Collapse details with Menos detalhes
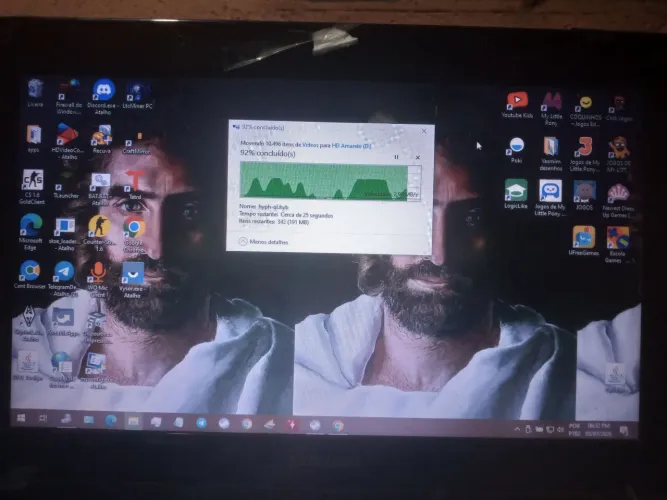This screenshot has width=667, height=500. coord(263,241)
